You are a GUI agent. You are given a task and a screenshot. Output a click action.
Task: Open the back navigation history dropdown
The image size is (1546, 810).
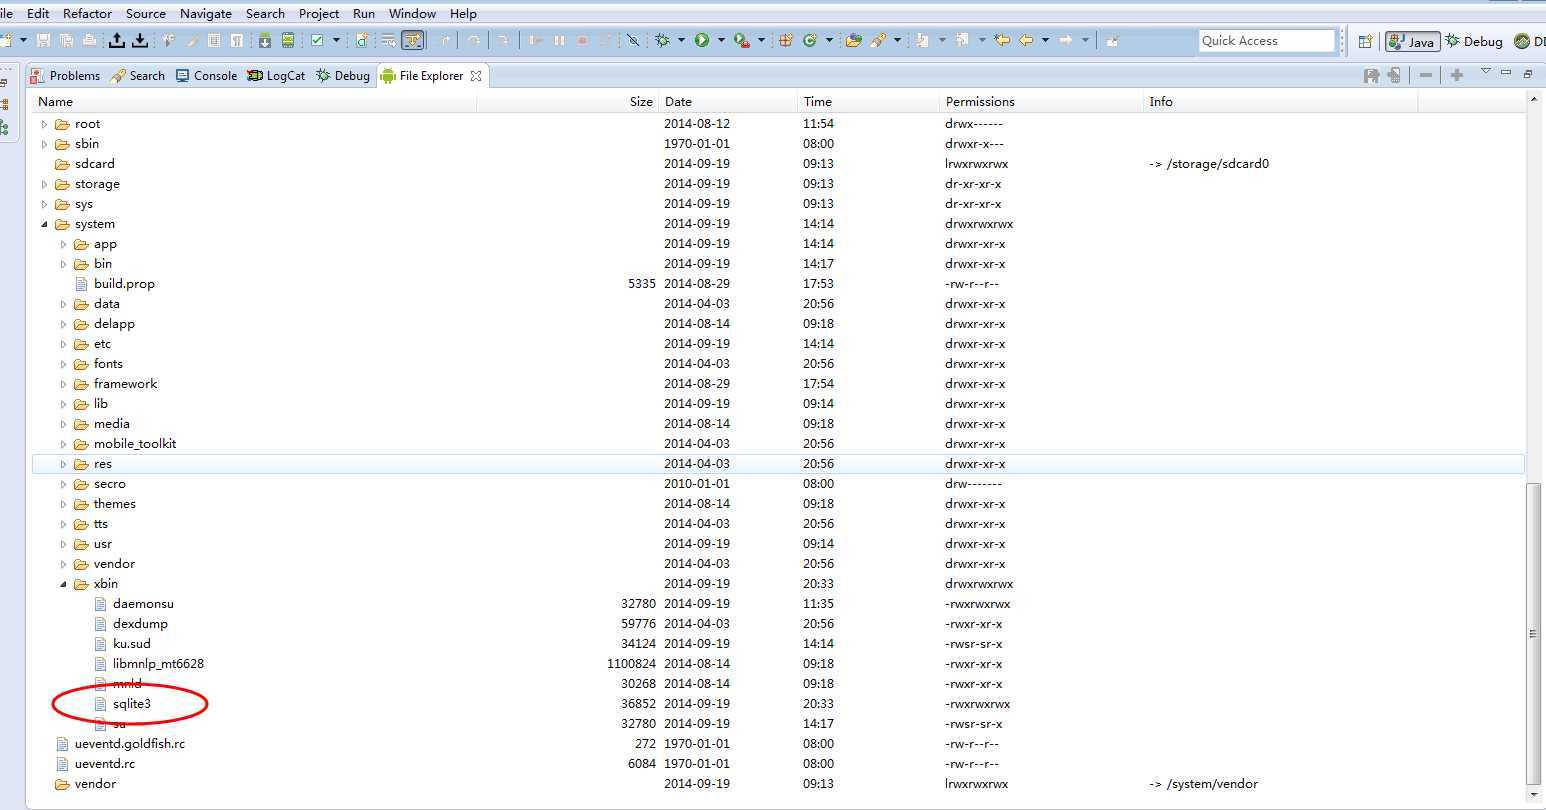1045,41
